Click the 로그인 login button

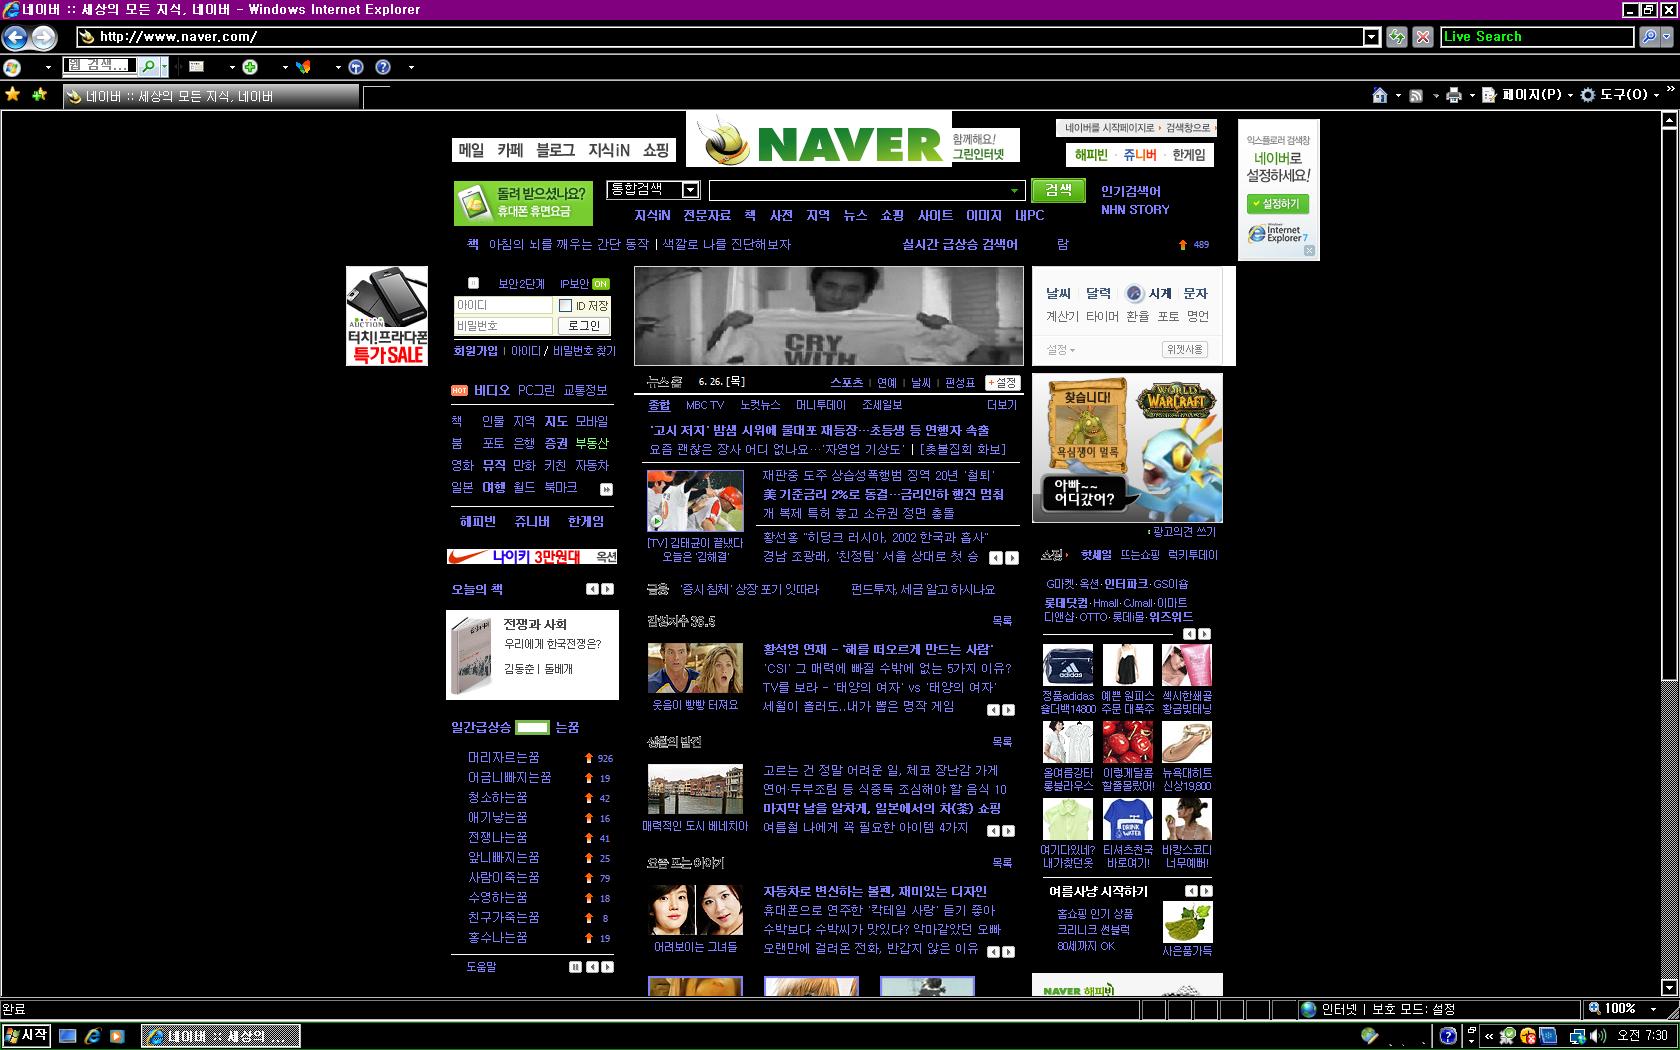click(x=584, y=326)
